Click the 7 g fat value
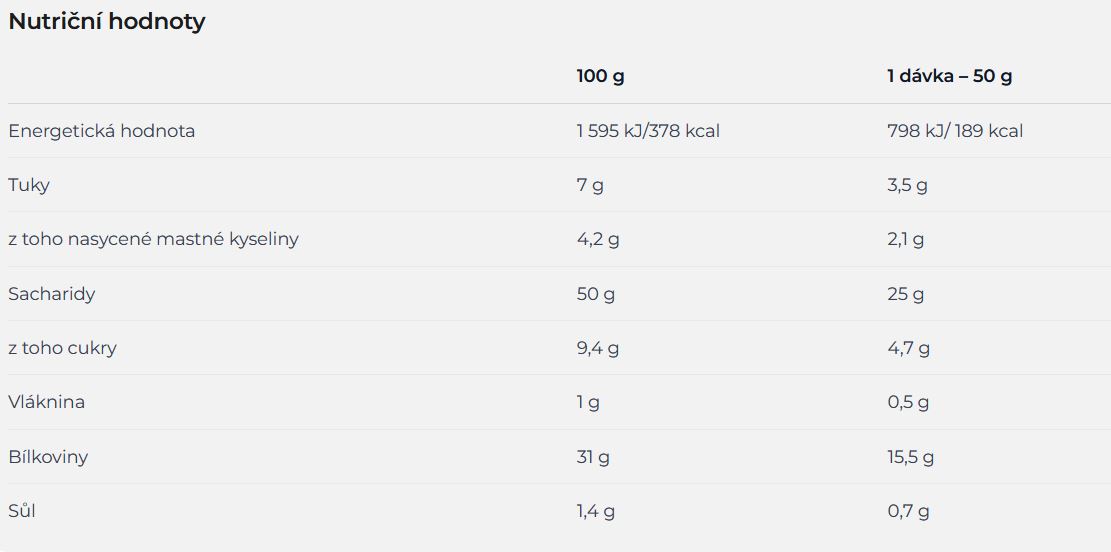This screenshot has width=1111, height=552. pyautogui.click(x=590, y=186)
